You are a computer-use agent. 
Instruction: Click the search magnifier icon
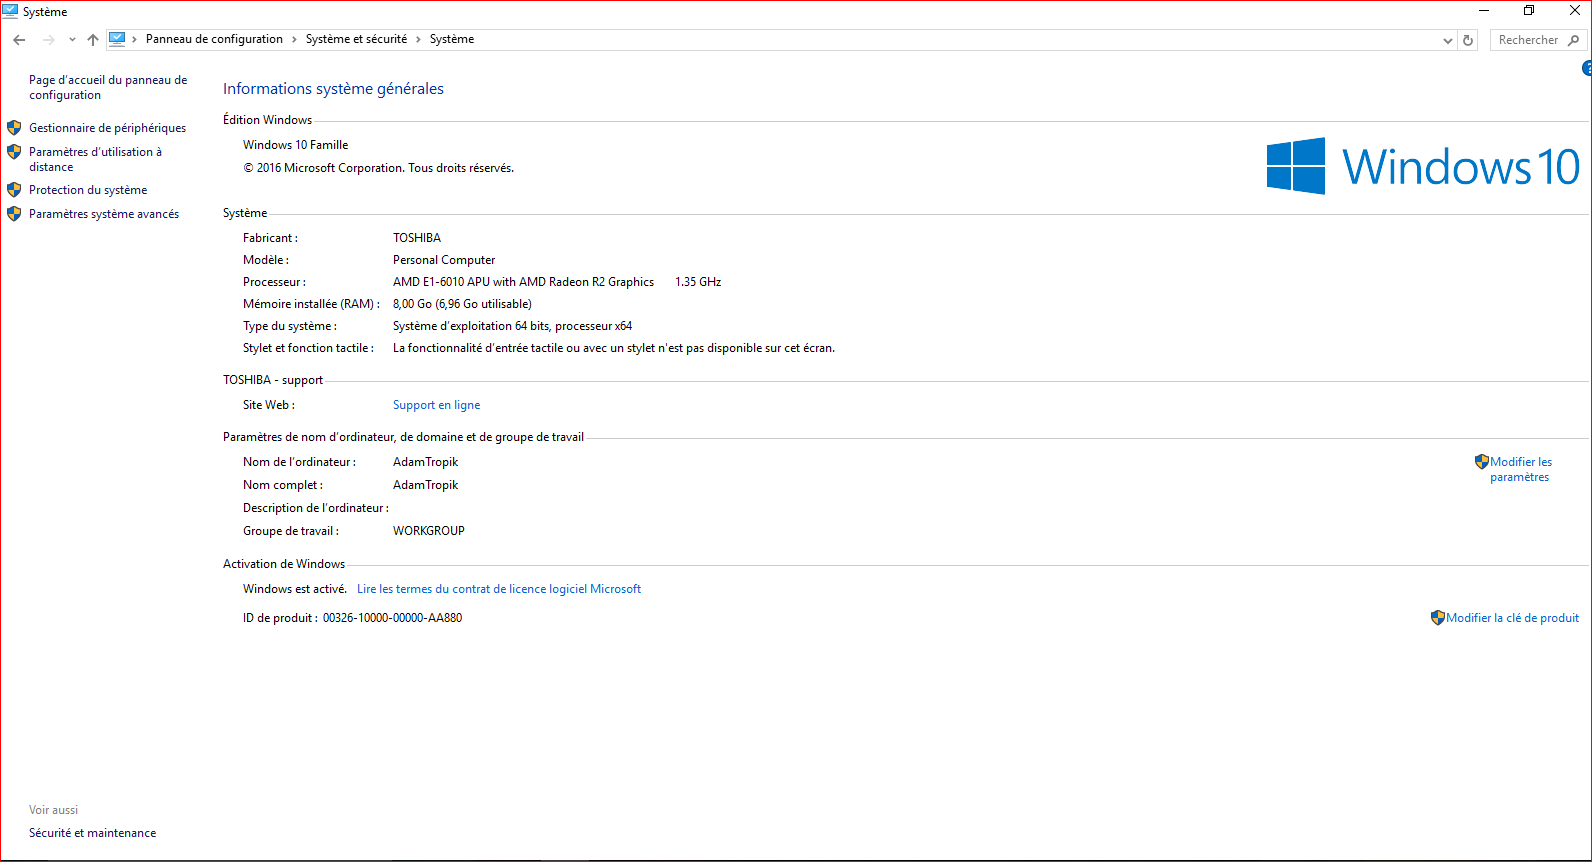pos(1574,40)
